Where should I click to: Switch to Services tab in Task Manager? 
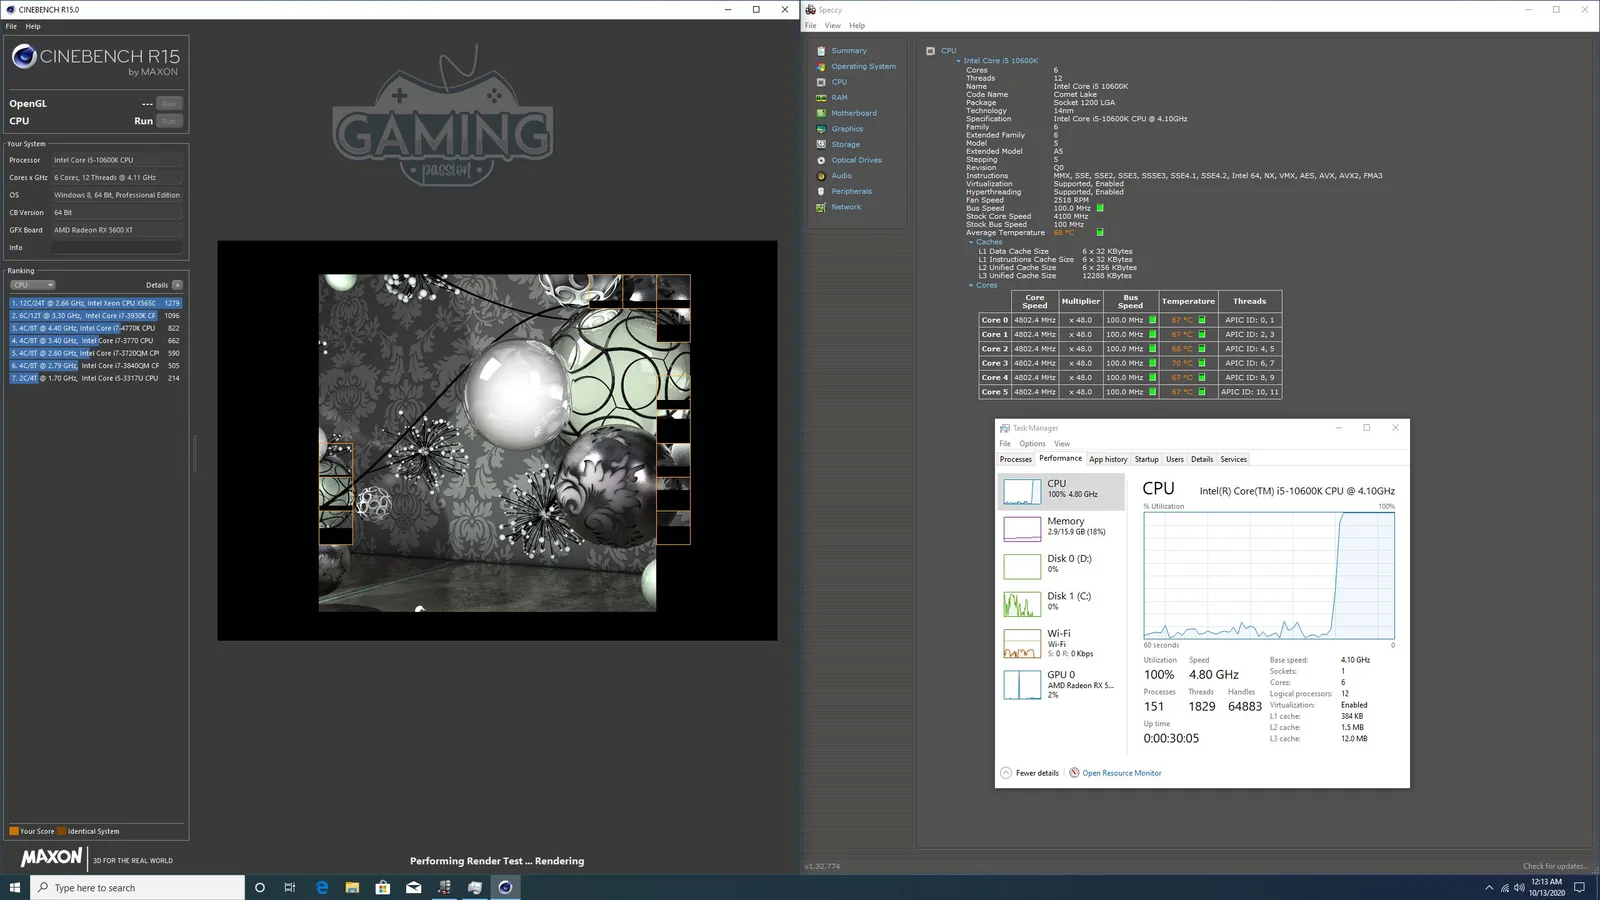[1233, 459]
